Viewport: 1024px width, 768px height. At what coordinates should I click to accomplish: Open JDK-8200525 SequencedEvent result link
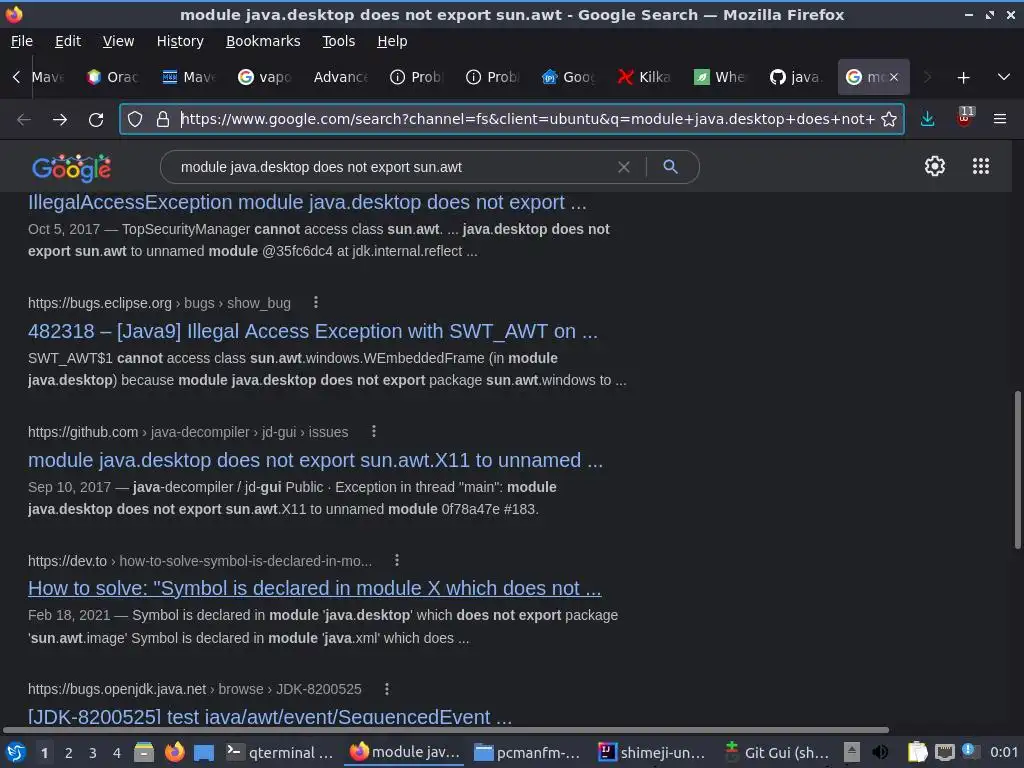pos(270,716)
